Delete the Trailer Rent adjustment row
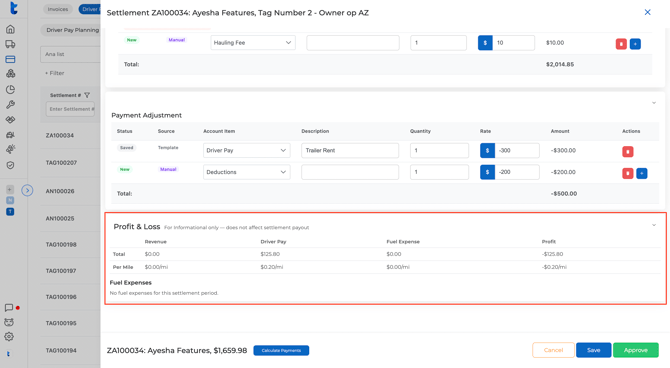The width and height of the screenshot is (670, 368). [x=627, y=151]
